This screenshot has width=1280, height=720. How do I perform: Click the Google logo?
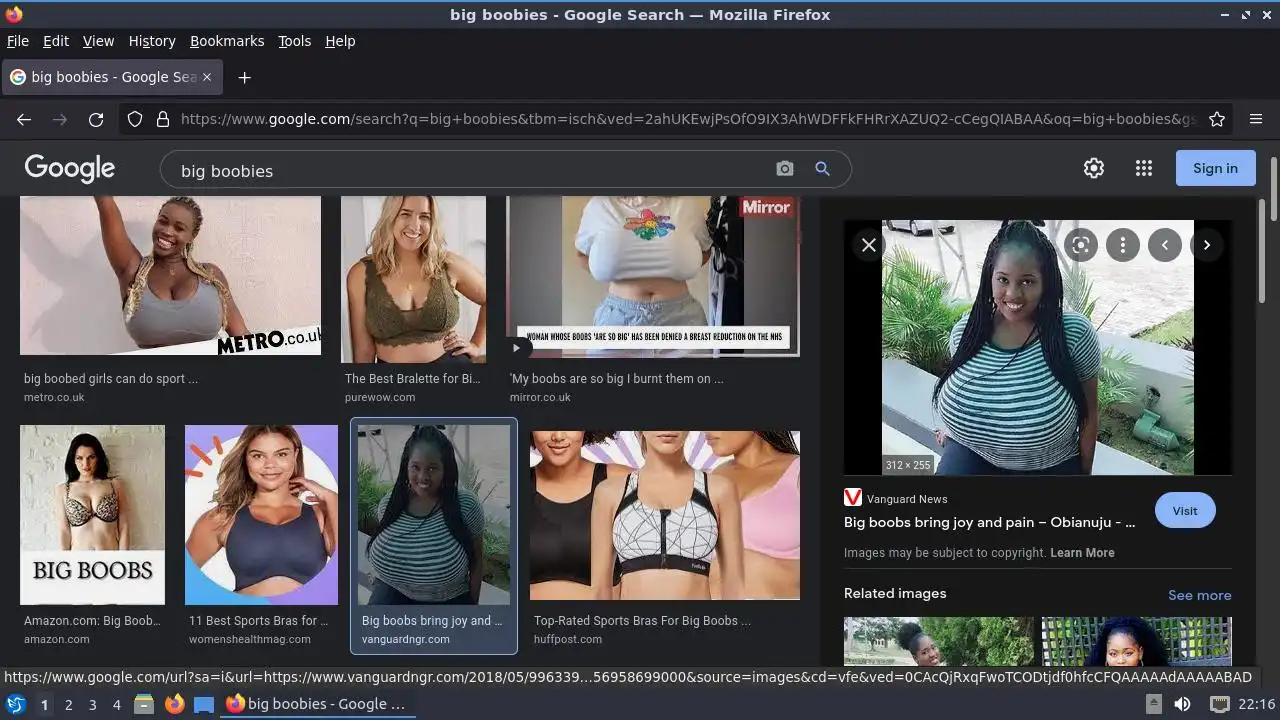pyautogui.click(x=70, y=168)
